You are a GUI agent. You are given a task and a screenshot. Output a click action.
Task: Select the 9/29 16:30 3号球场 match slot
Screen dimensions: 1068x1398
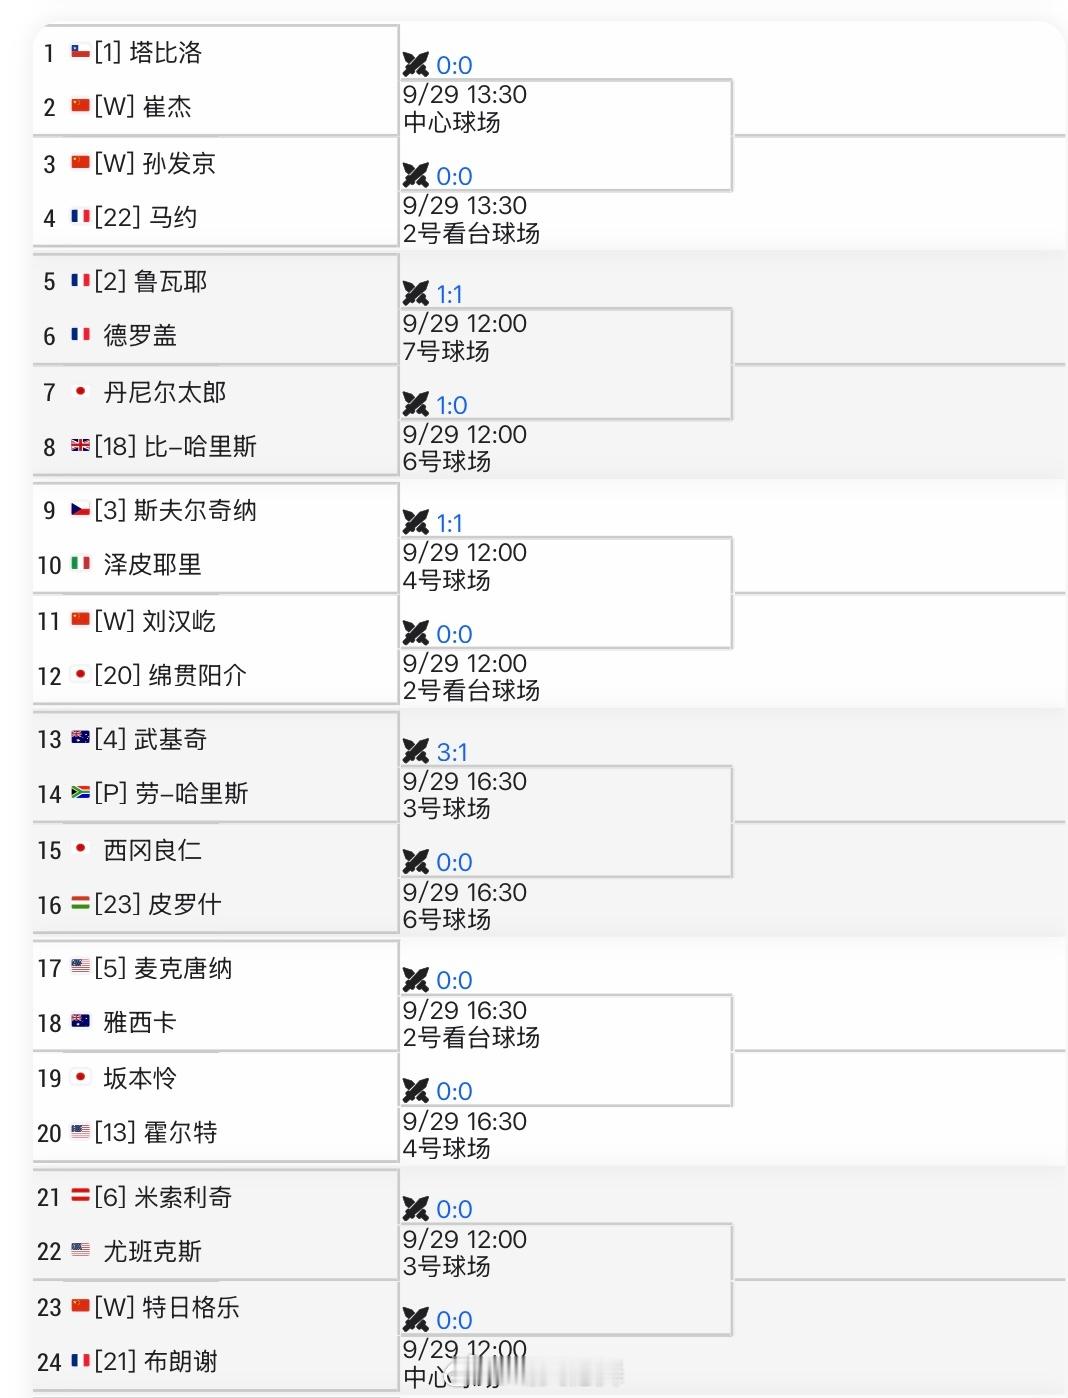tap(567, 795)
